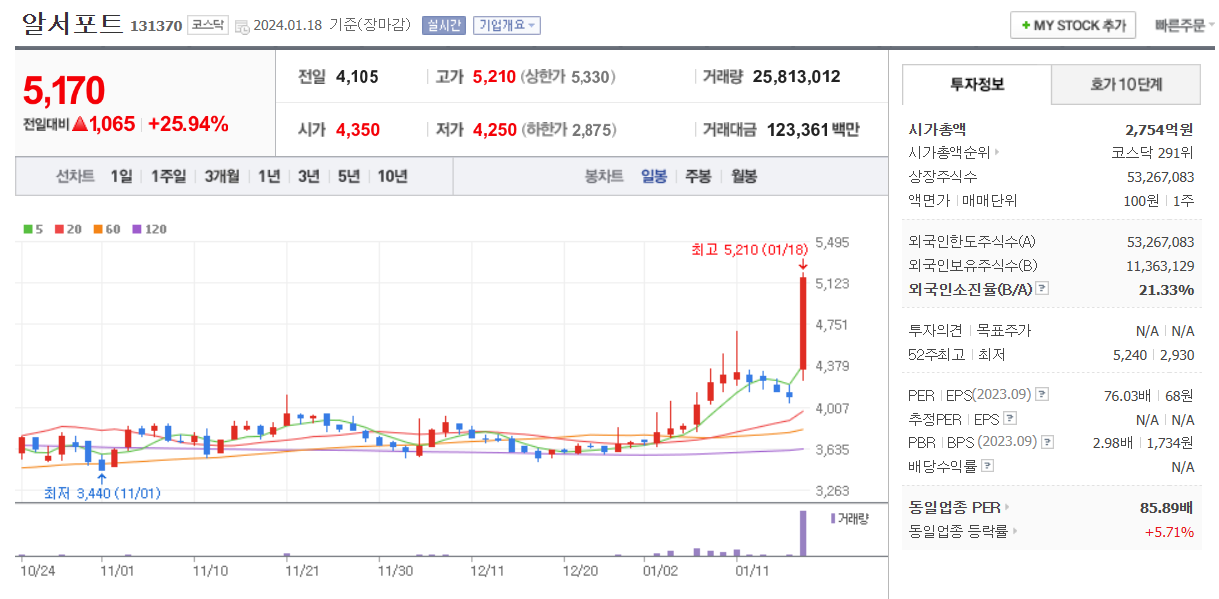Screen dimensions: 1219x599
Task: Open help icon next to PER EPS(2023.09)
Action: tap(1041, 395)
